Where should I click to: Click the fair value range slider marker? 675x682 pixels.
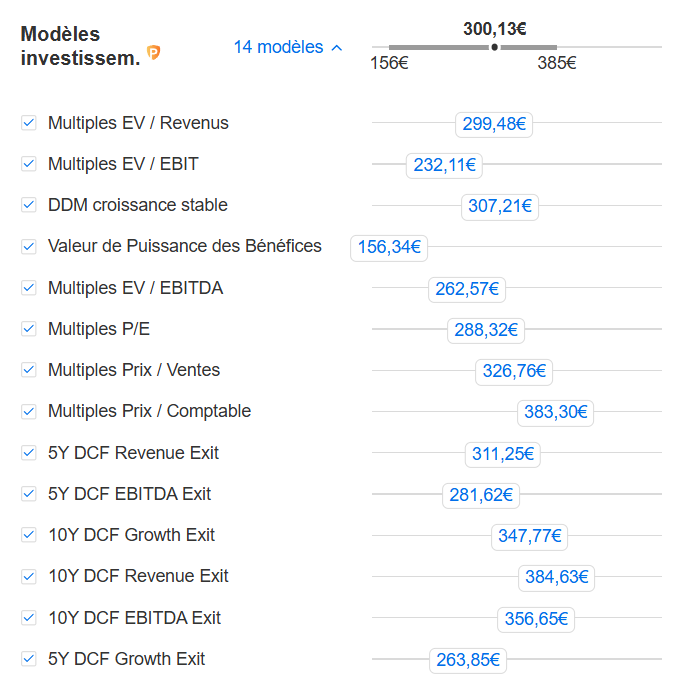point(494,47)
